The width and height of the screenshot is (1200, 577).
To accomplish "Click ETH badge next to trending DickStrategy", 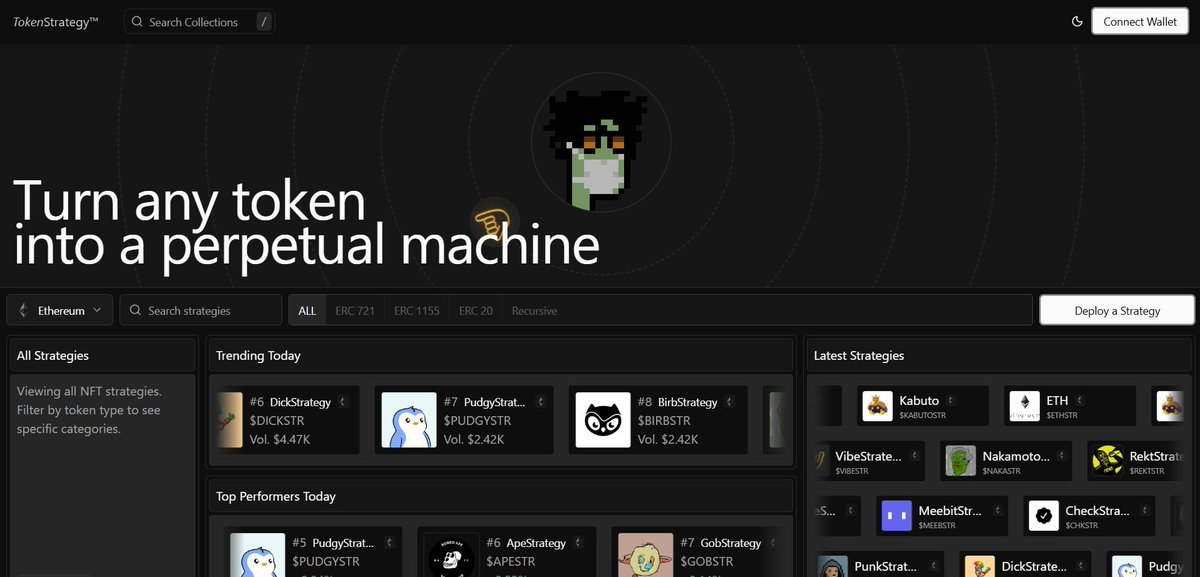I will 343,402.
